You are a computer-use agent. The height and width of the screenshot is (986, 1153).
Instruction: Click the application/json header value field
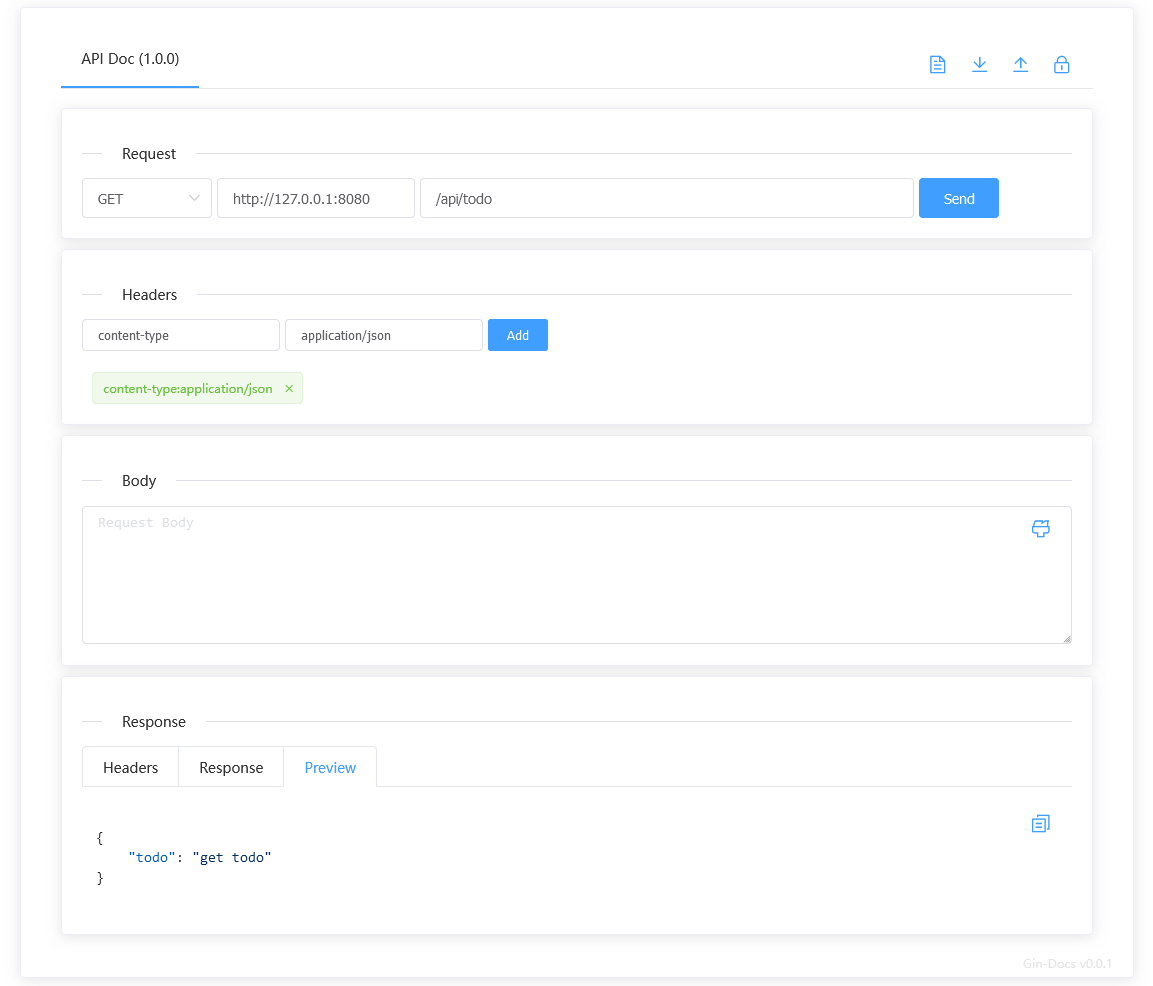pyautogui.click(x=384, y=335)
